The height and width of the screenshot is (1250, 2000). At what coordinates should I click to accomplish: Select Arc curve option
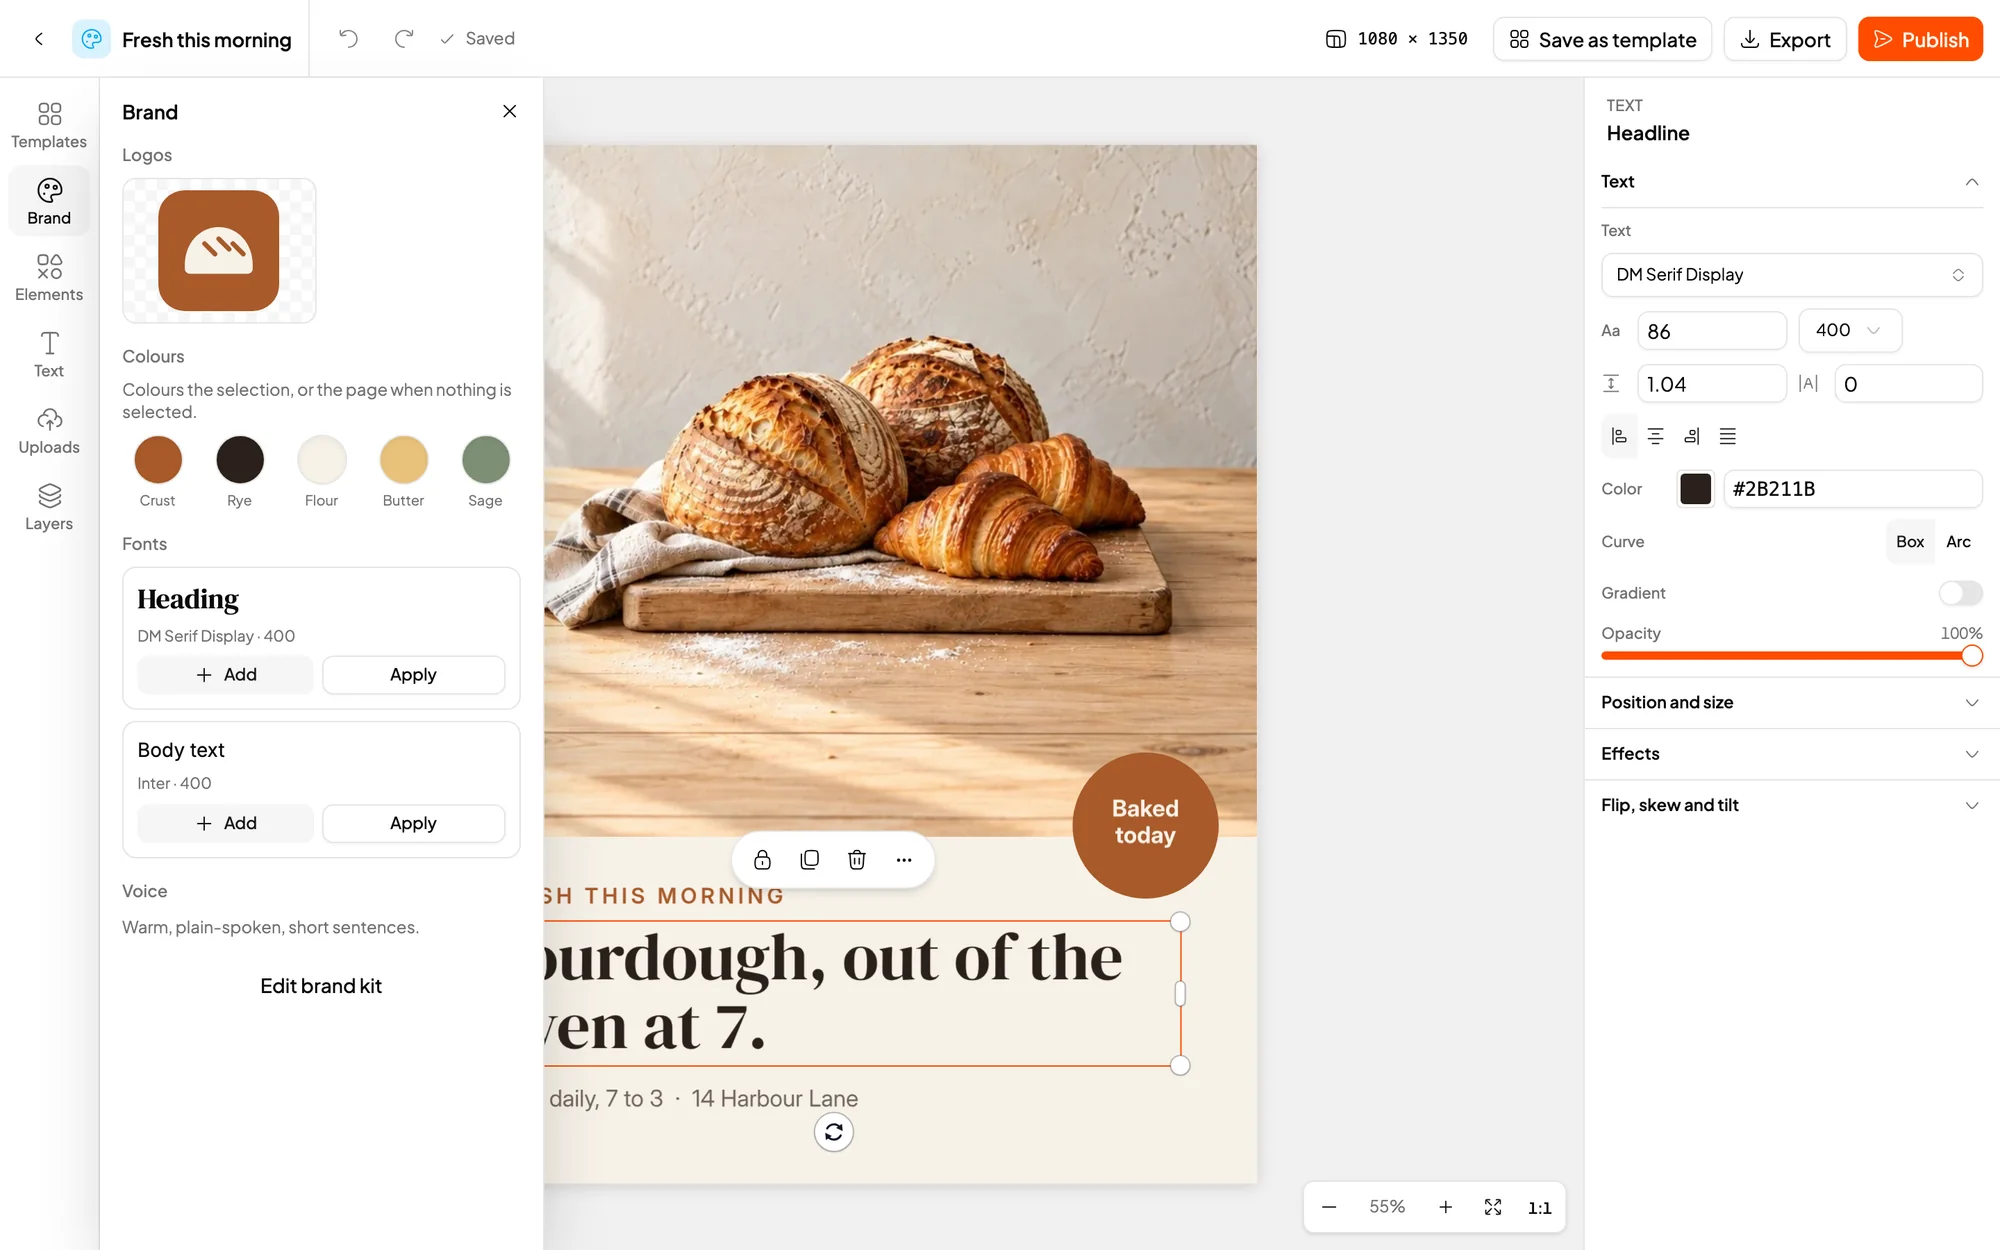tap(1958, 541)
